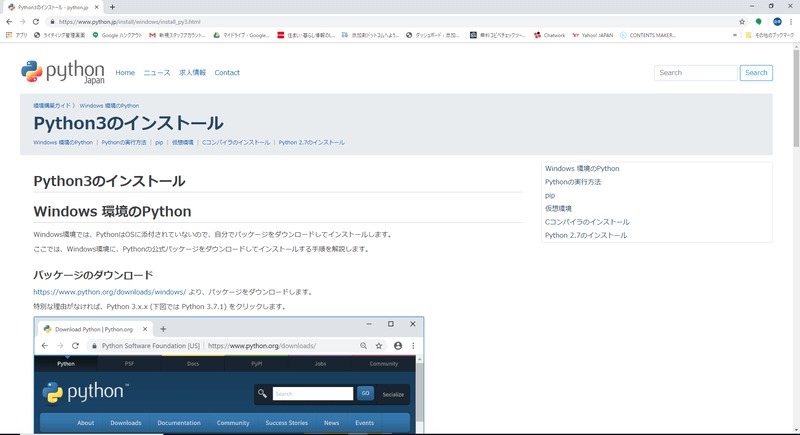The height and width of the screenshot is (435, 800).
Task: Open the ライティング管理画面 bookmark
Action: point(59,35)
